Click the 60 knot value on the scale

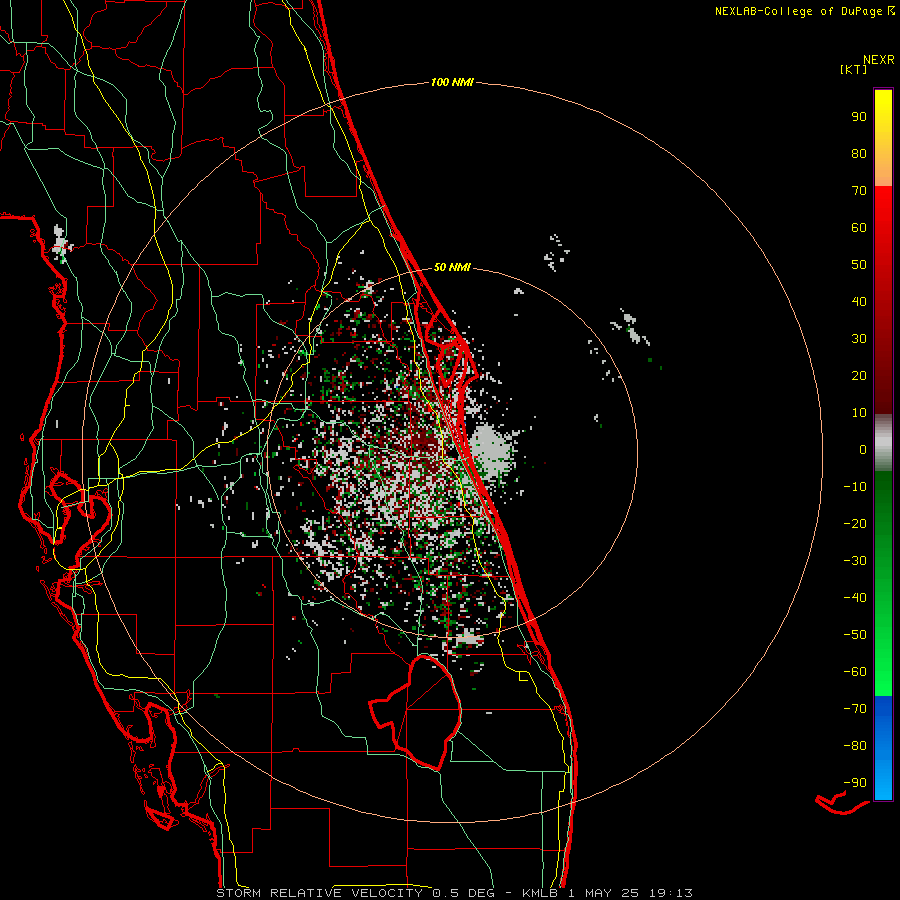pyautogui.click(x=859, y=227)
